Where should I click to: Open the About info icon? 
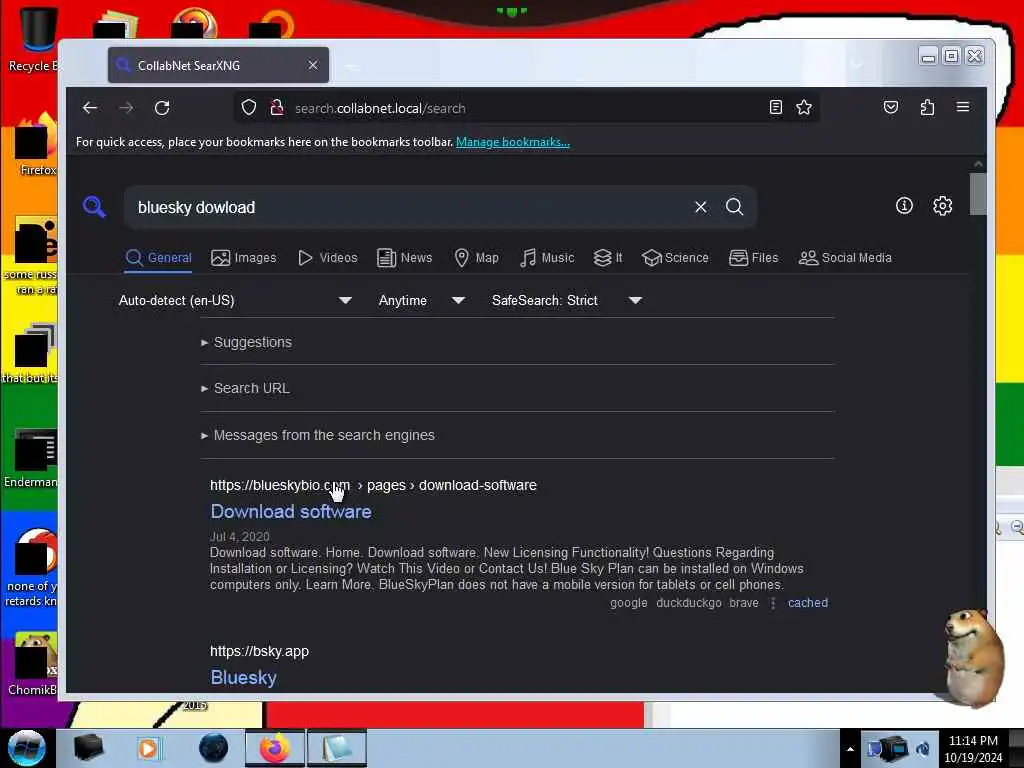click(904, 206)
